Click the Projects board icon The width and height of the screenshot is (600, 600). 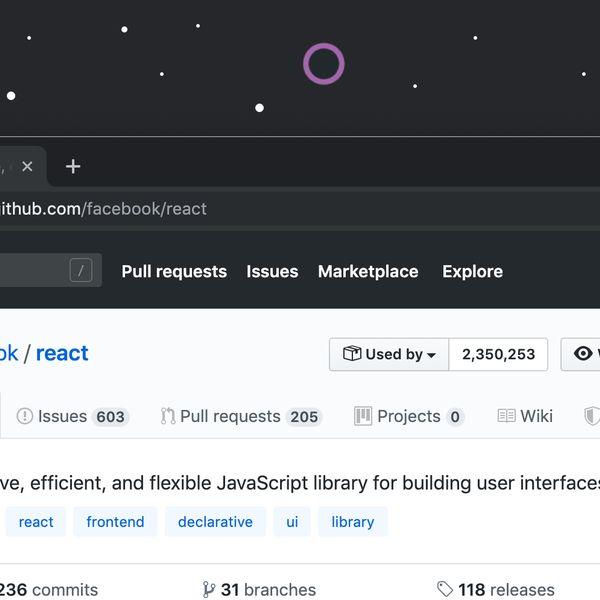pyautogui.click(x=363, y=416)
